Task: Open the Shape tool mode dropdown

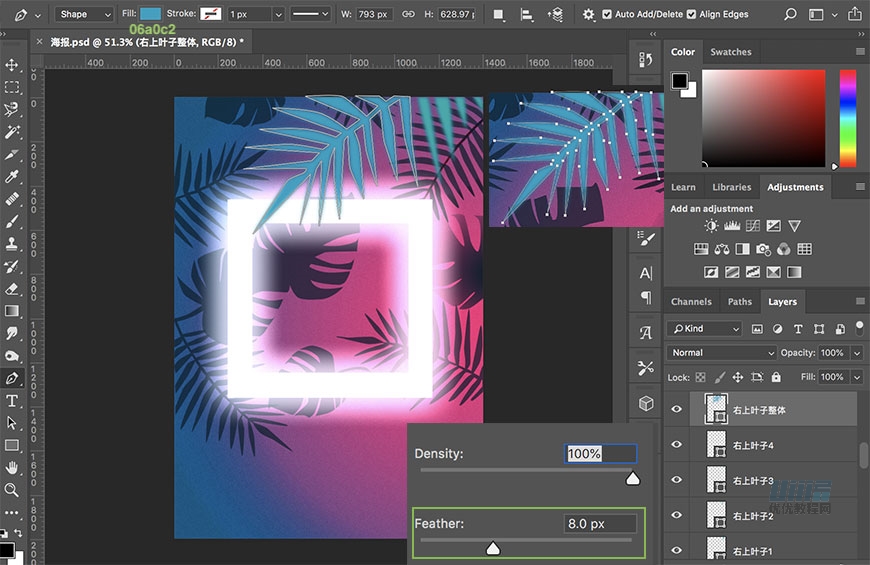Action: tap(84, 15)
